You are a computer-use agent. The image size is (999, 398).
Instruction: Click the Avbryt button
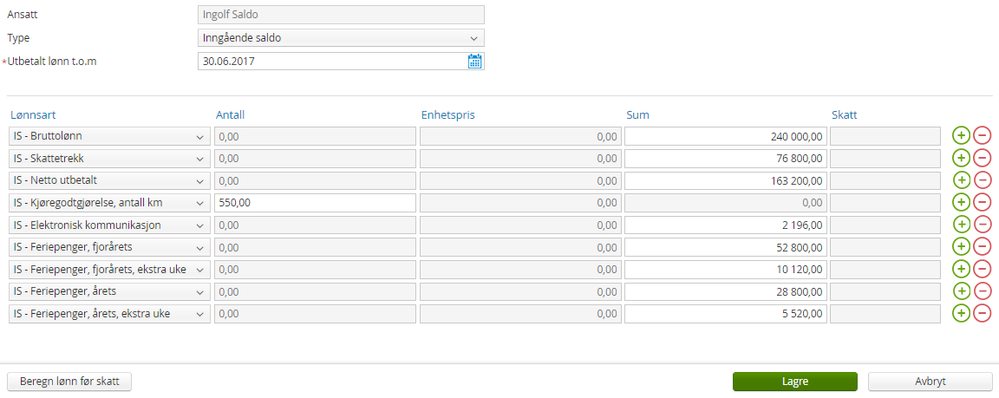(930, 381)
